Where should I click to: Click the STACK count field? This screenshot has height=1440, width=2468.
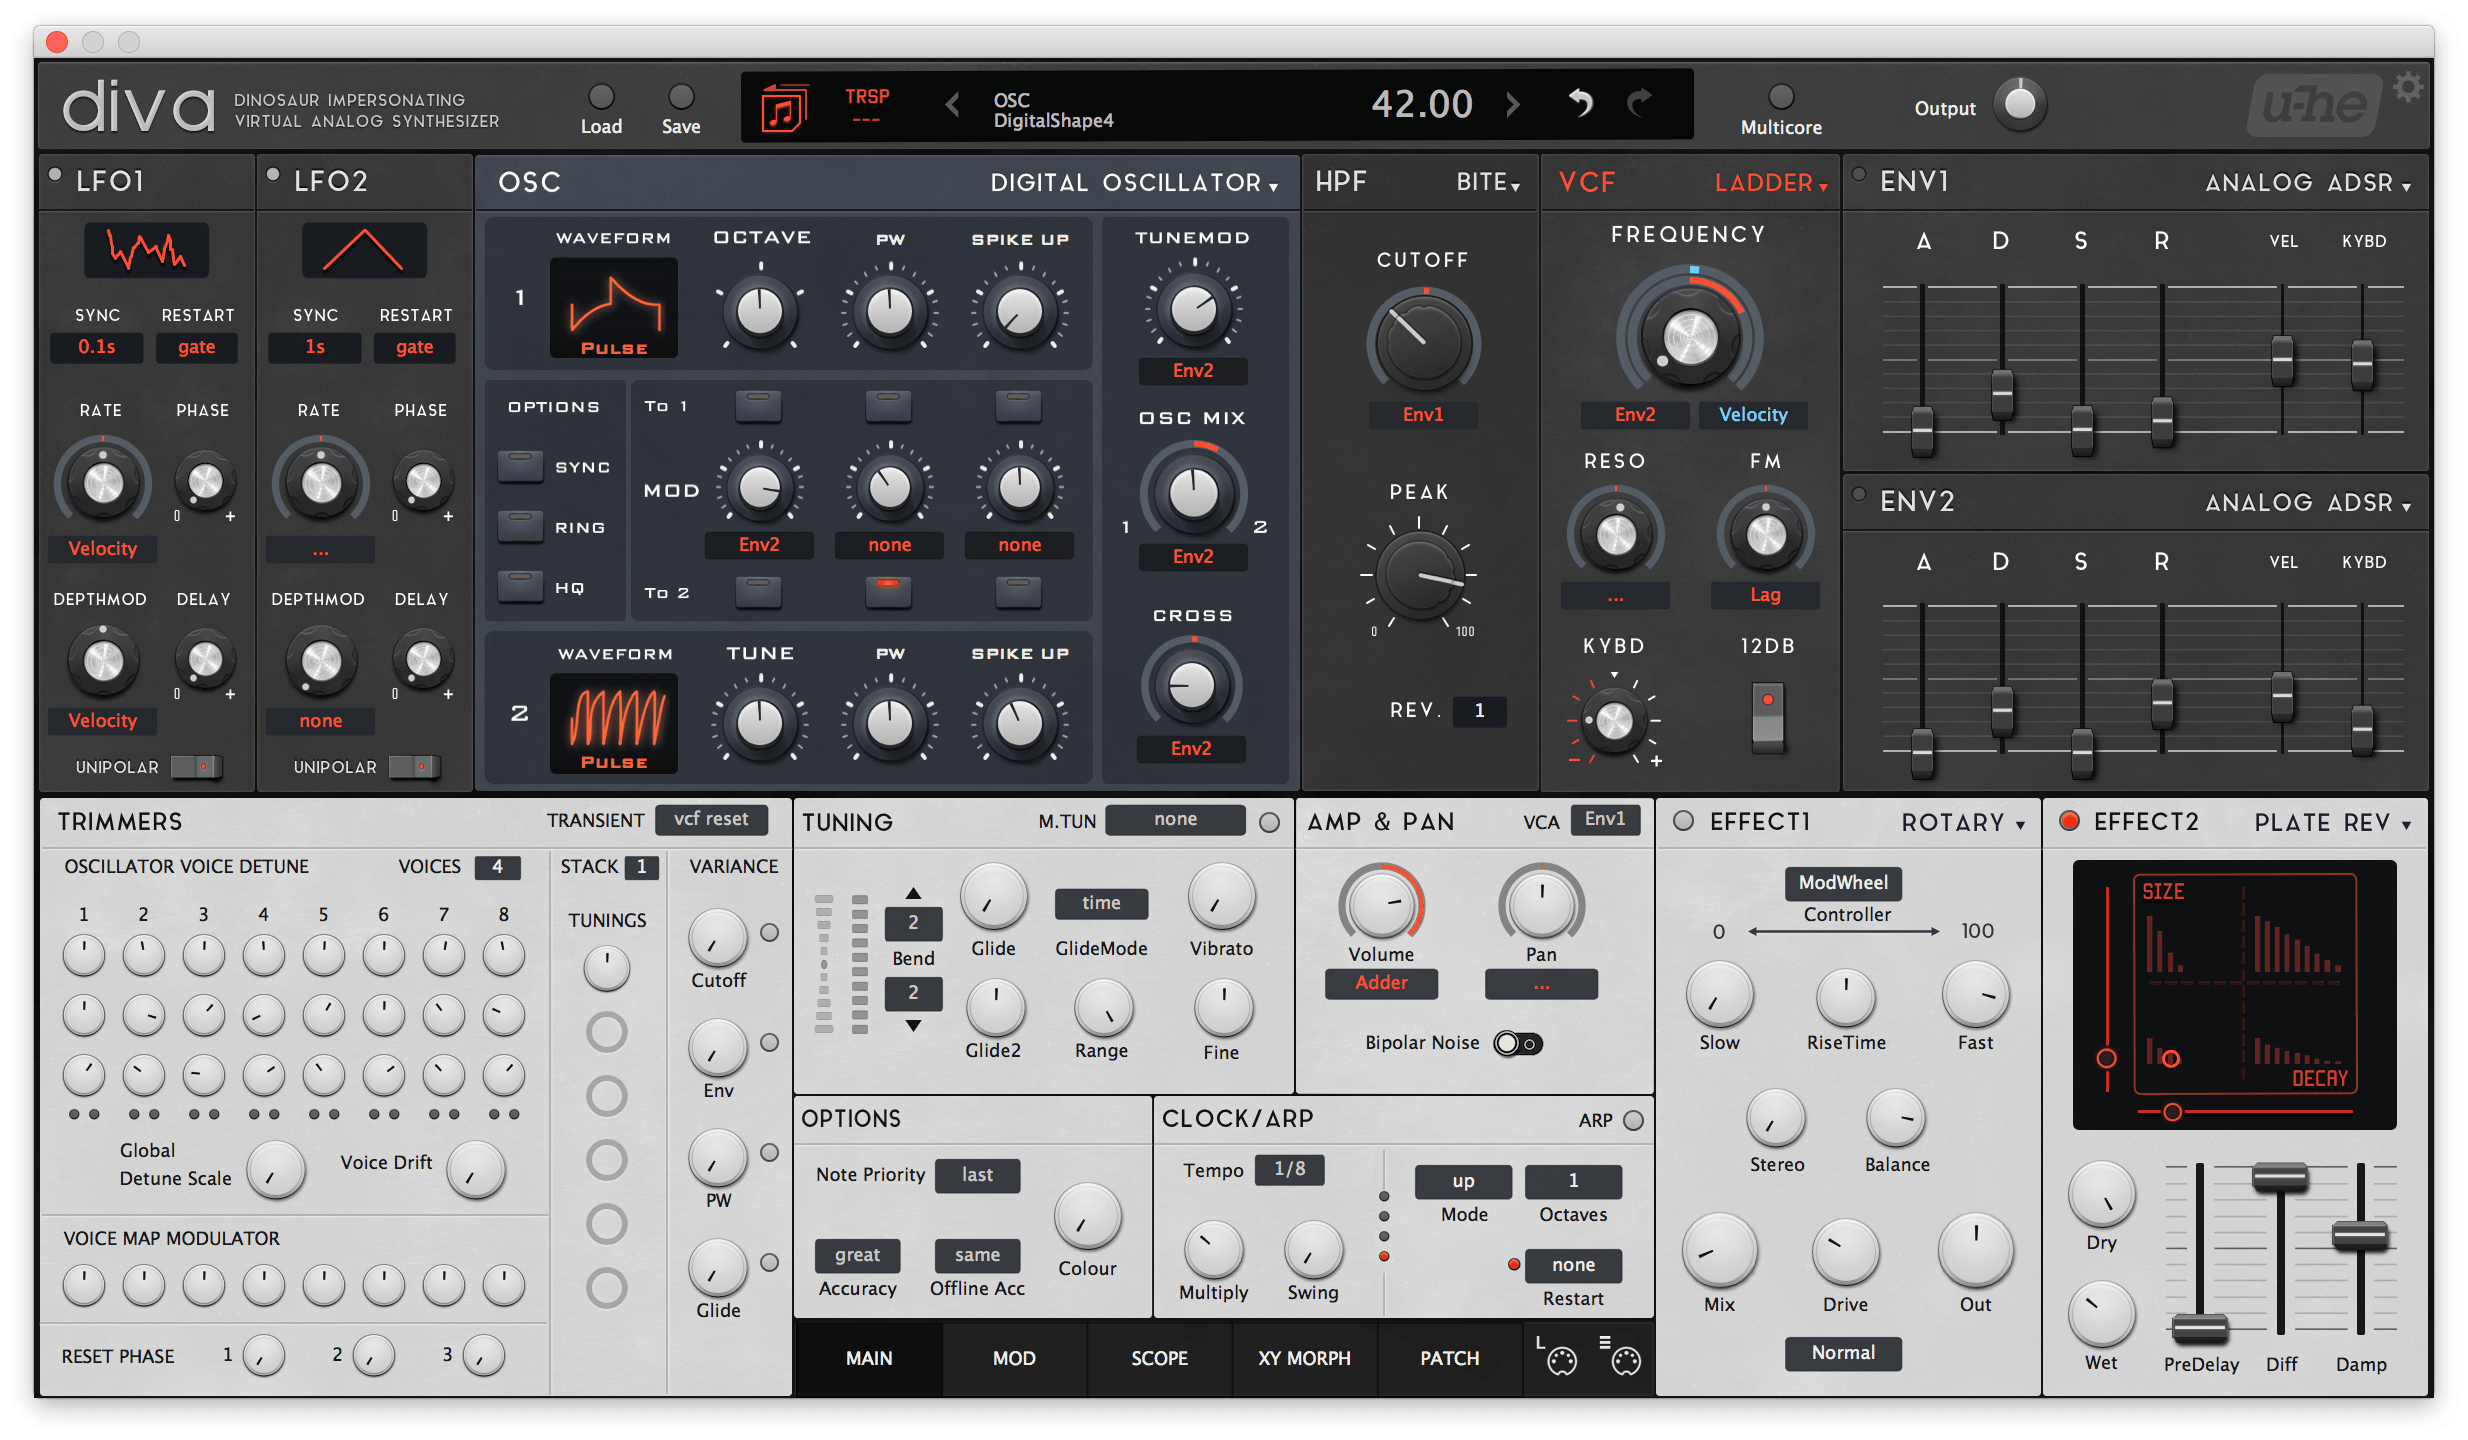(642, 867)
